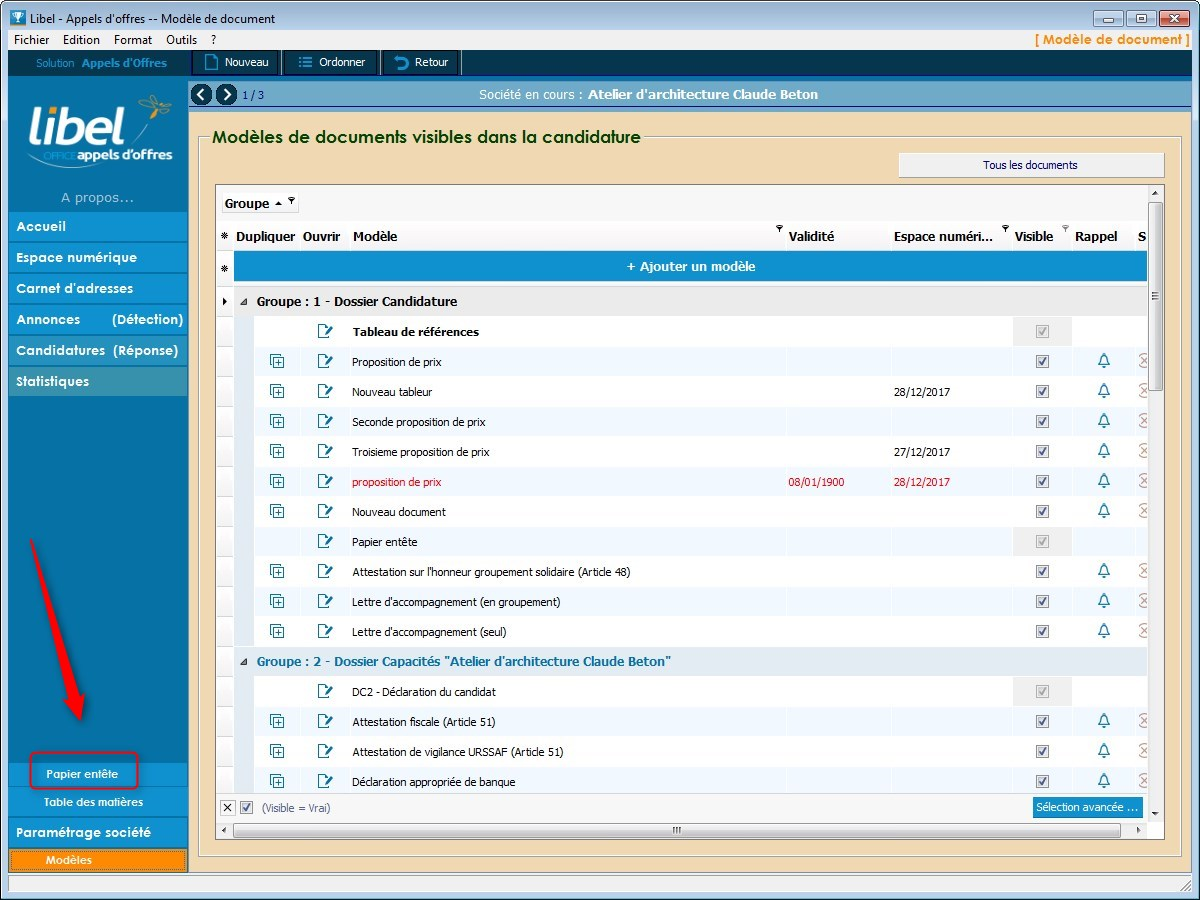Click the Modèle column filter icon
This screenshot has height=900, width=1200.
[779, 229]
